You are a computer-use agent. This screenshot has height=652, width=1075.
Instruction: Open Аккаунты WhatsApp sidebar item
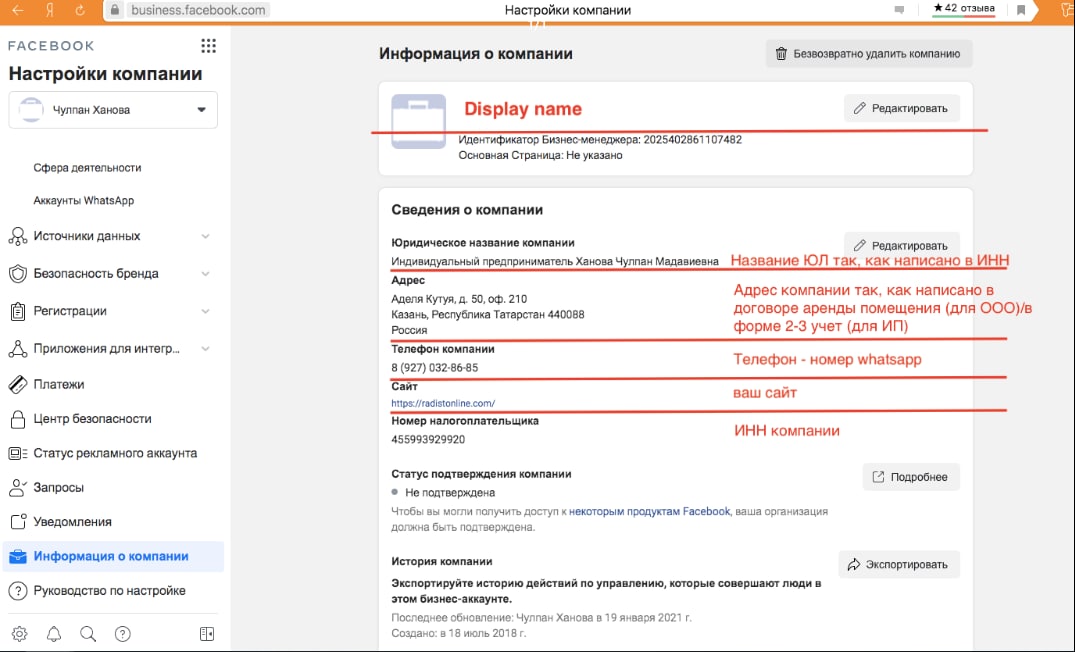point(83,201)
